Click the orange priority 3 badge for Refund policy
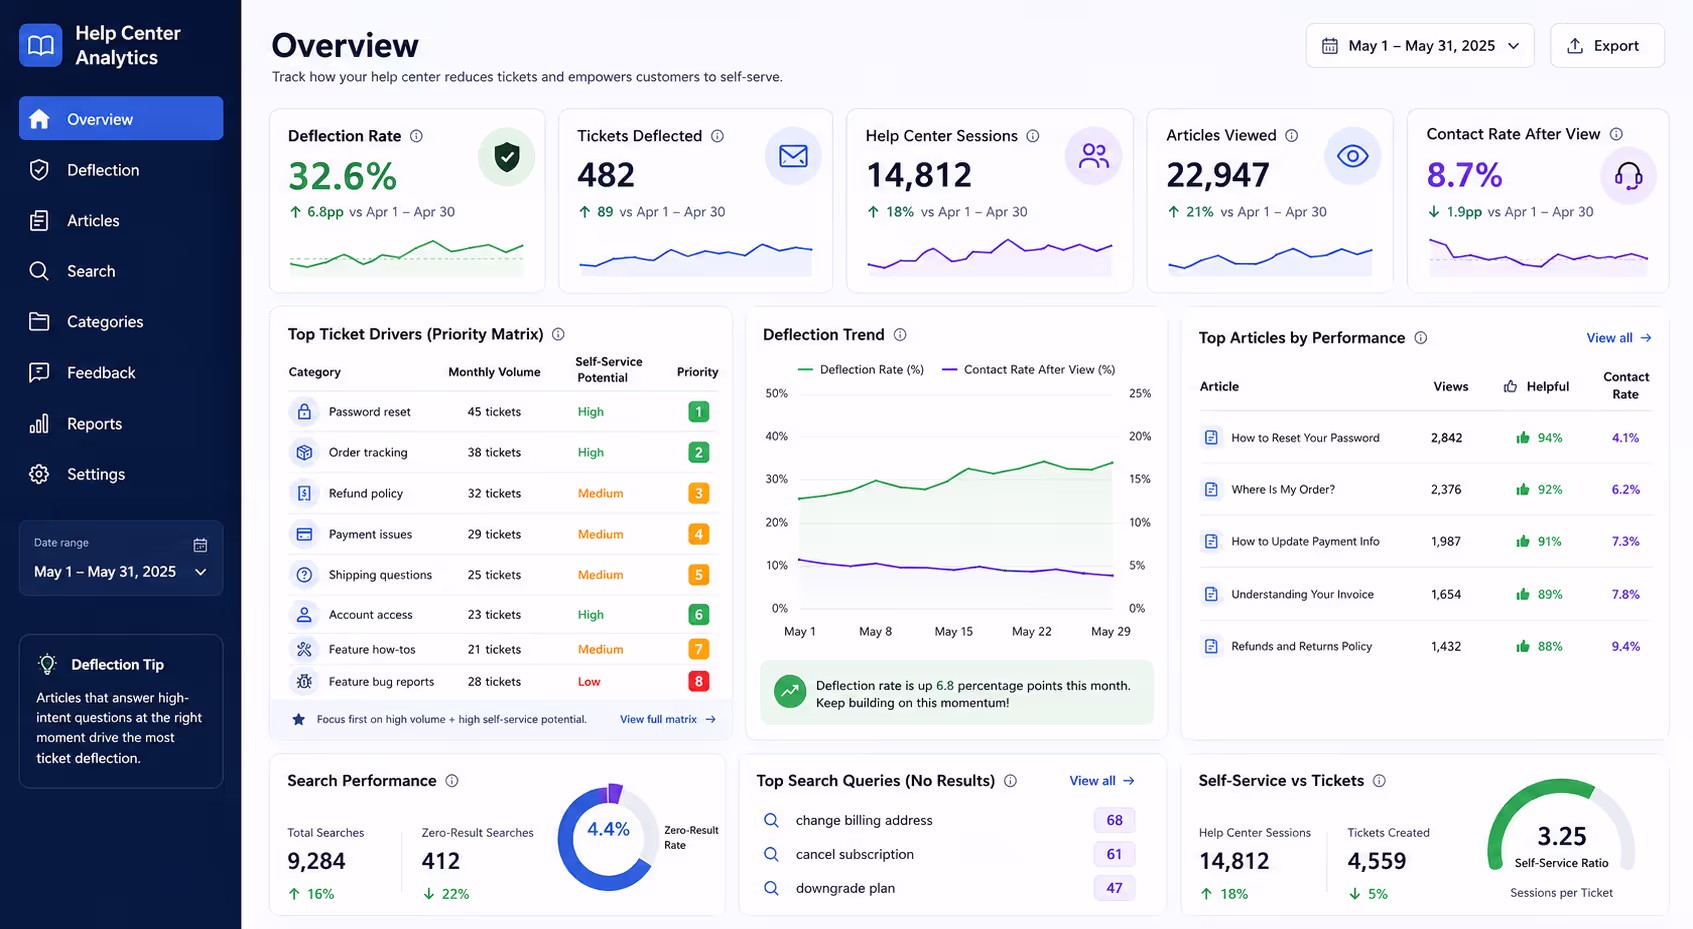The height and width of the screenshot is (929, 1693). click(699, 493)
